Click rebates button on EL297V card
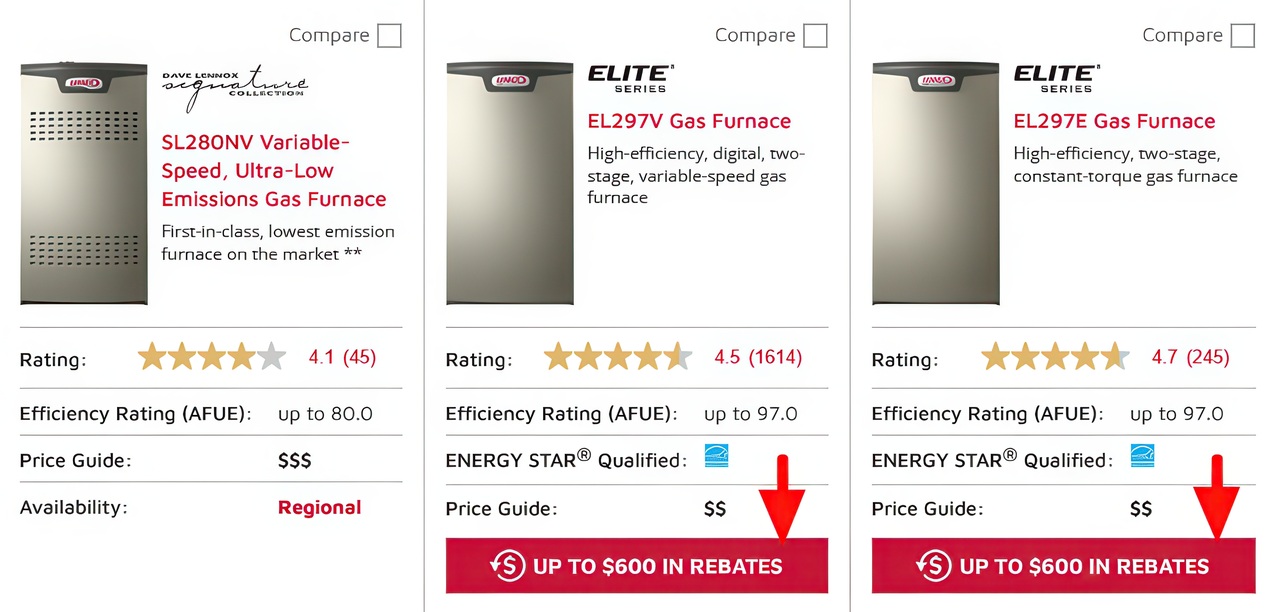1280x612 pixels. point(637,566)
